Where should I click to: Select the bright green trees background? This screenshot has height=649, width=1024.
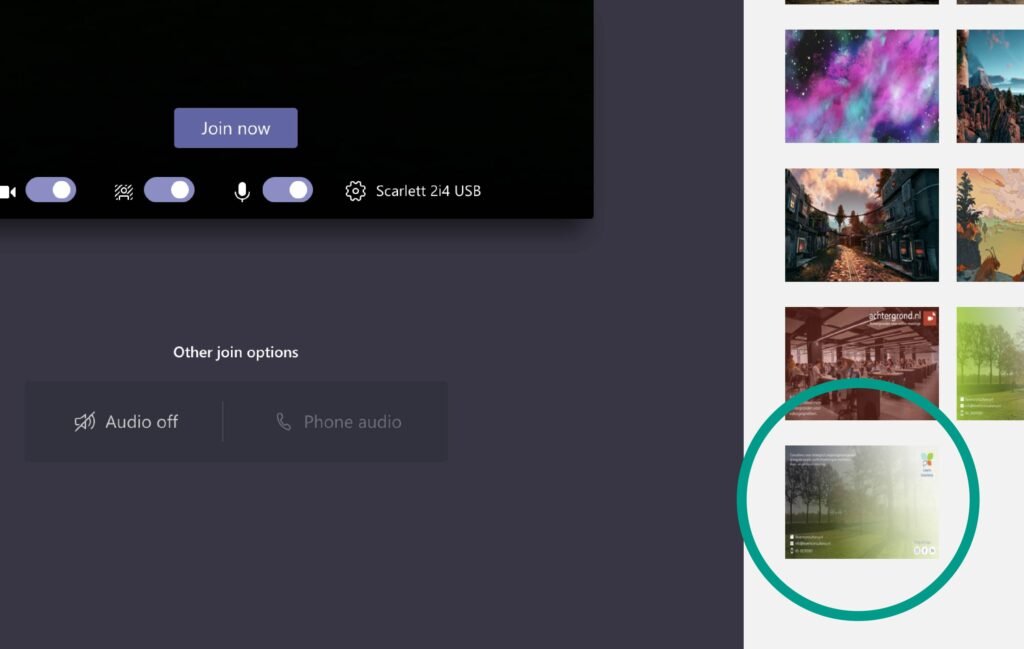point(990,363)
